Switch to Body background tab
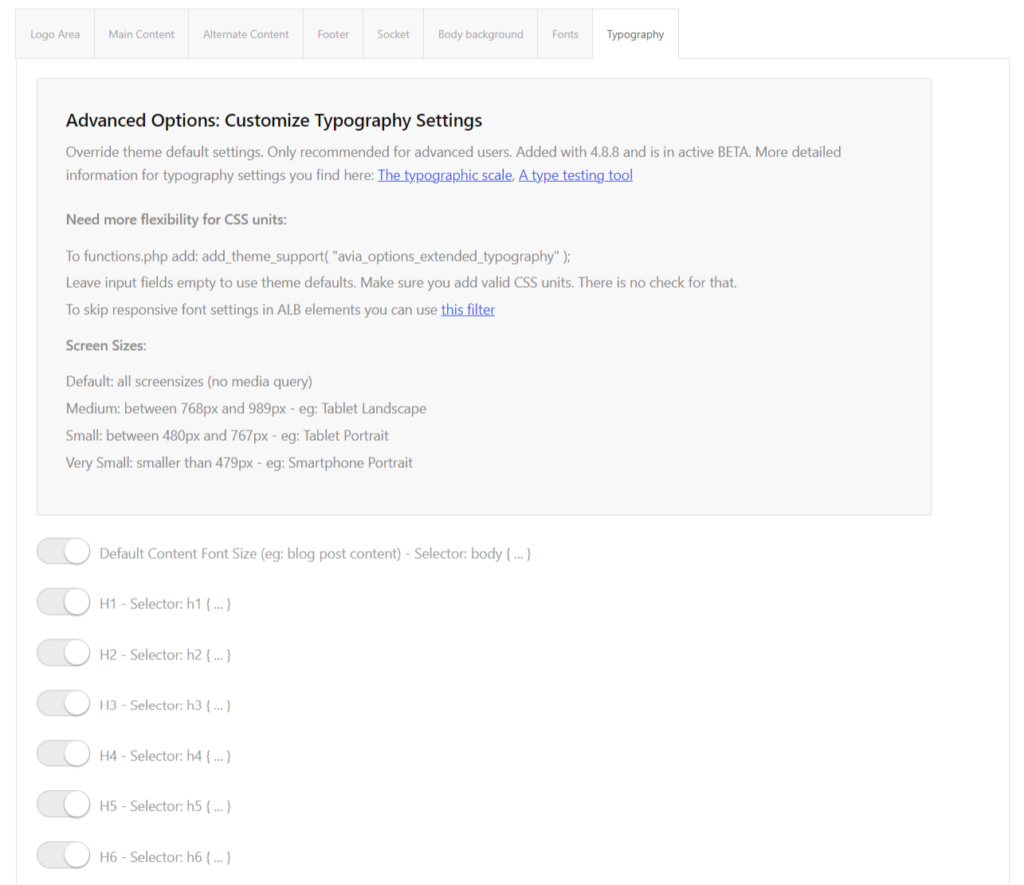Image resolution: width=1024 pixels, height=885 pixels. pyautogui.click(x=481, y=34)
